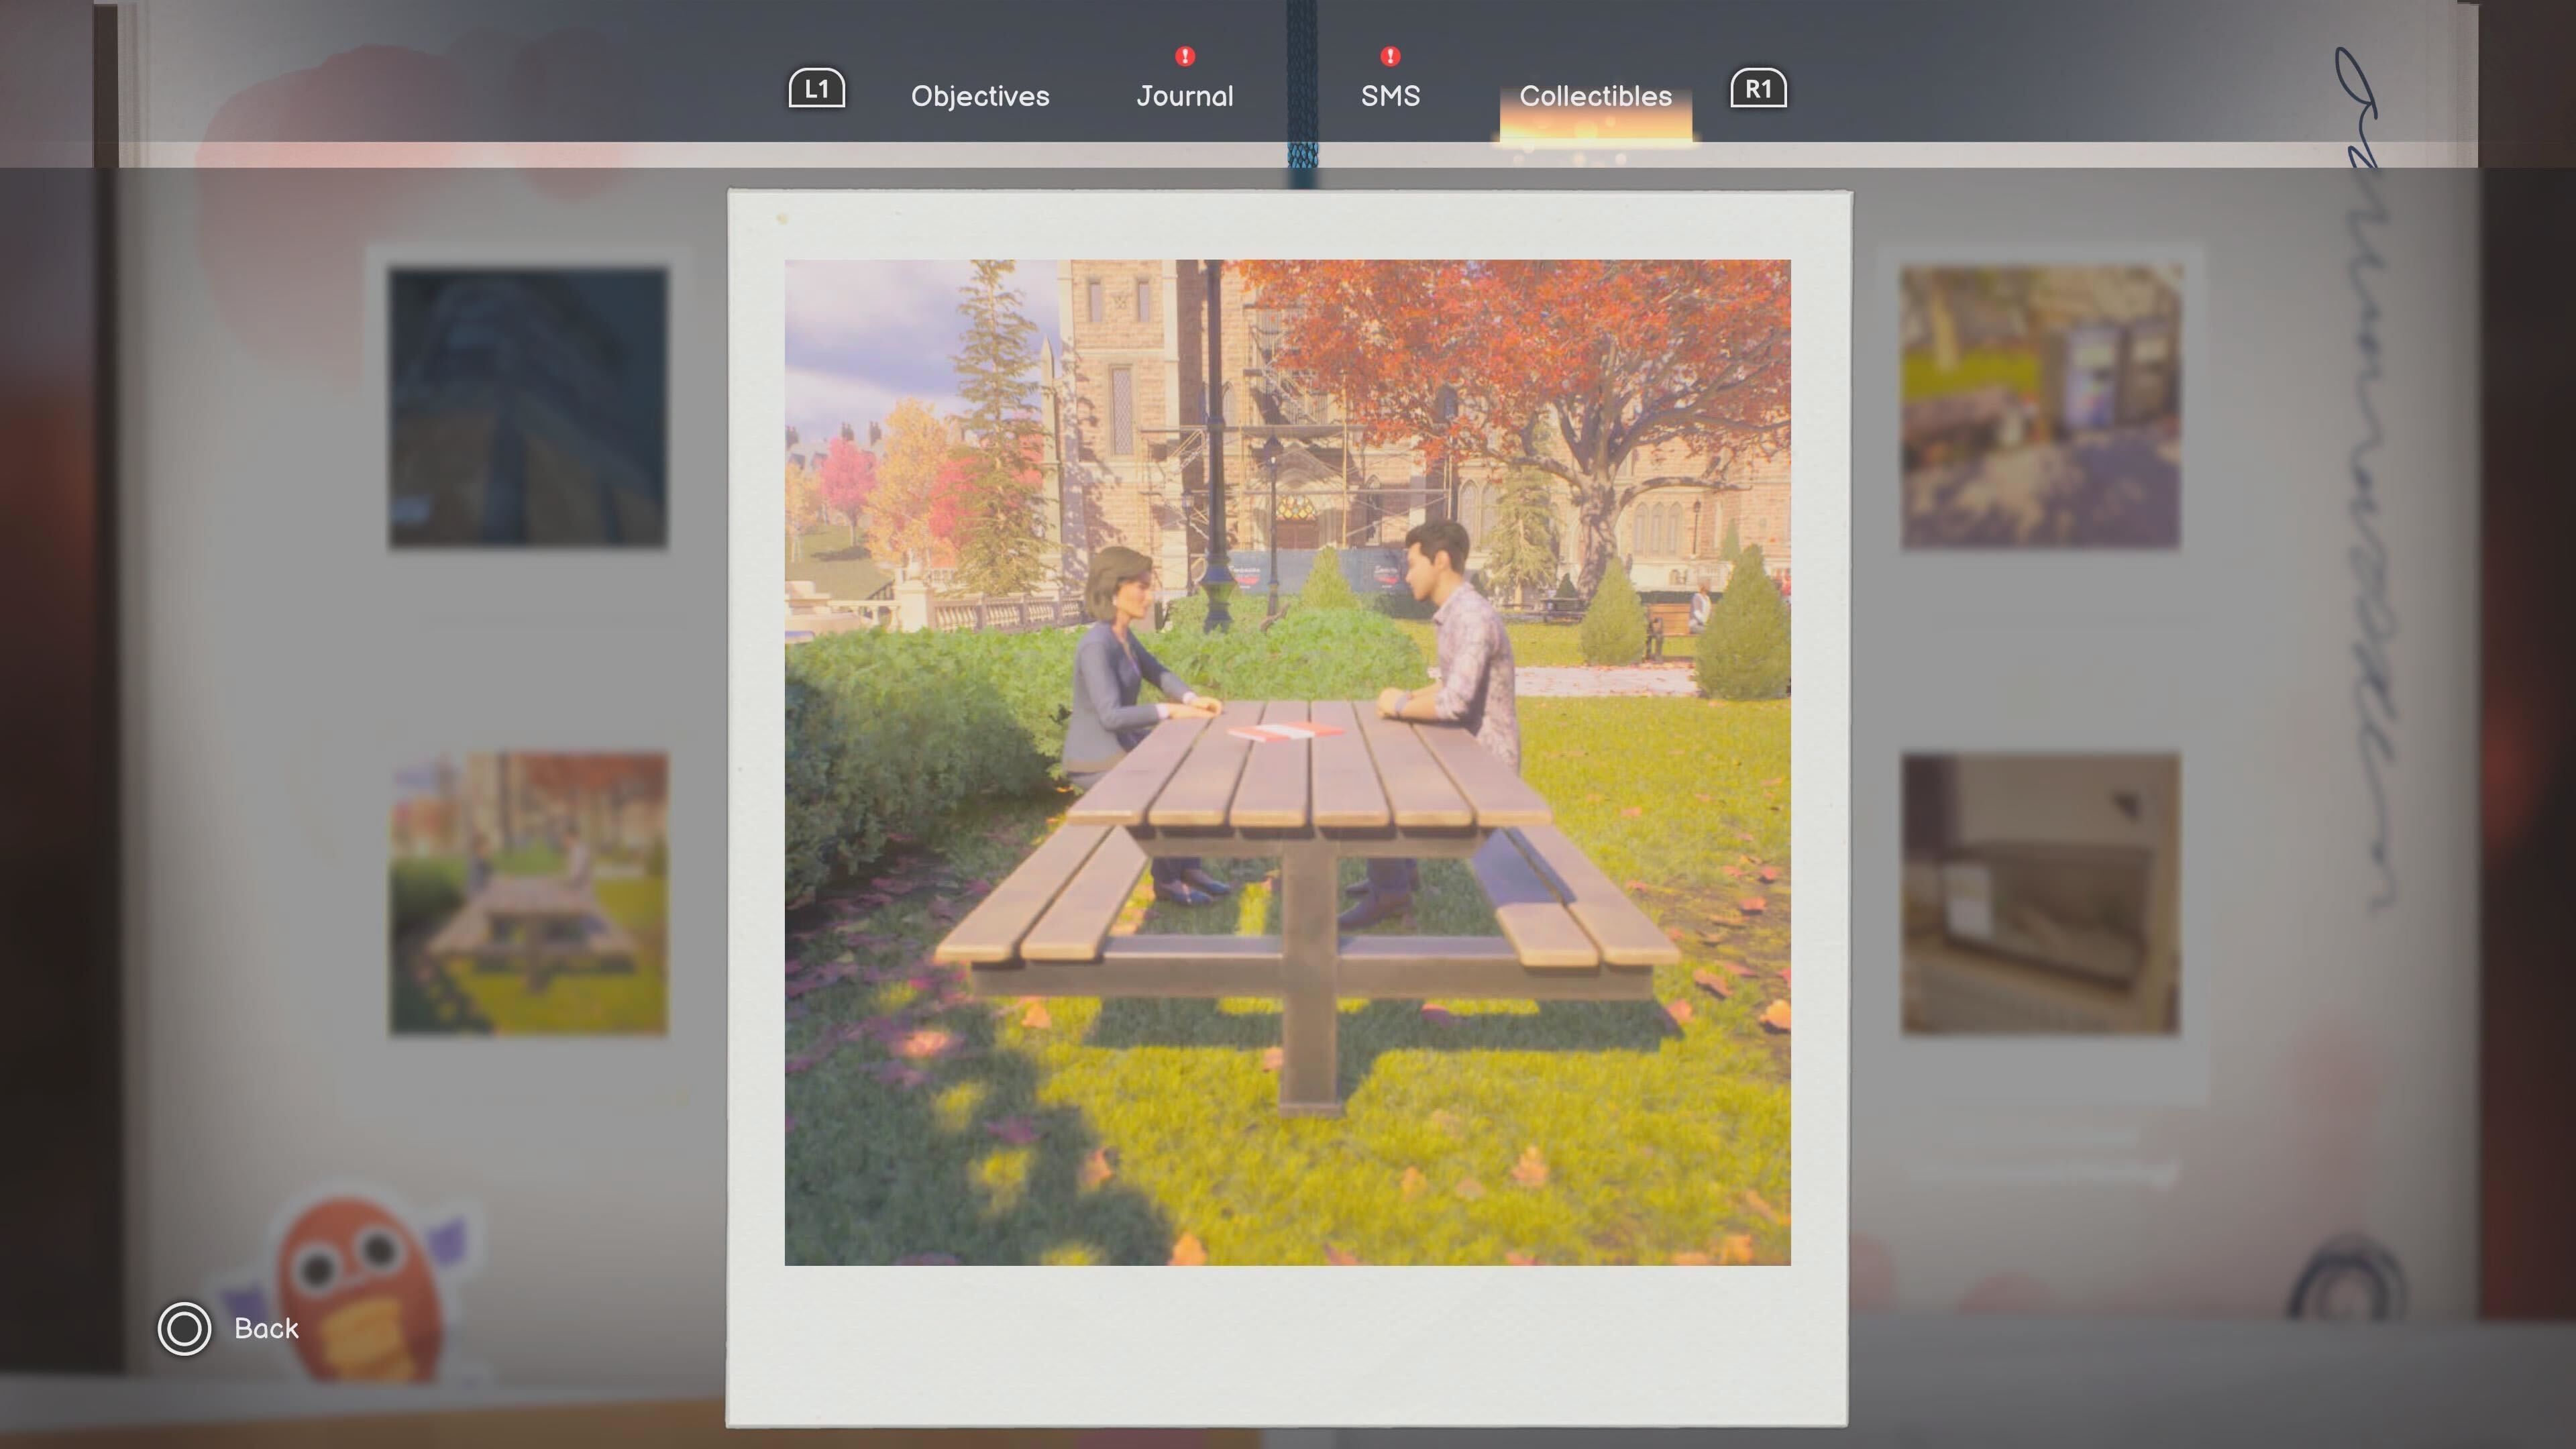Image resolution: width=2576 pixels, height=1449 pixels.
Task: Click the SMS red alert badge
Action: click(1390, 56)
